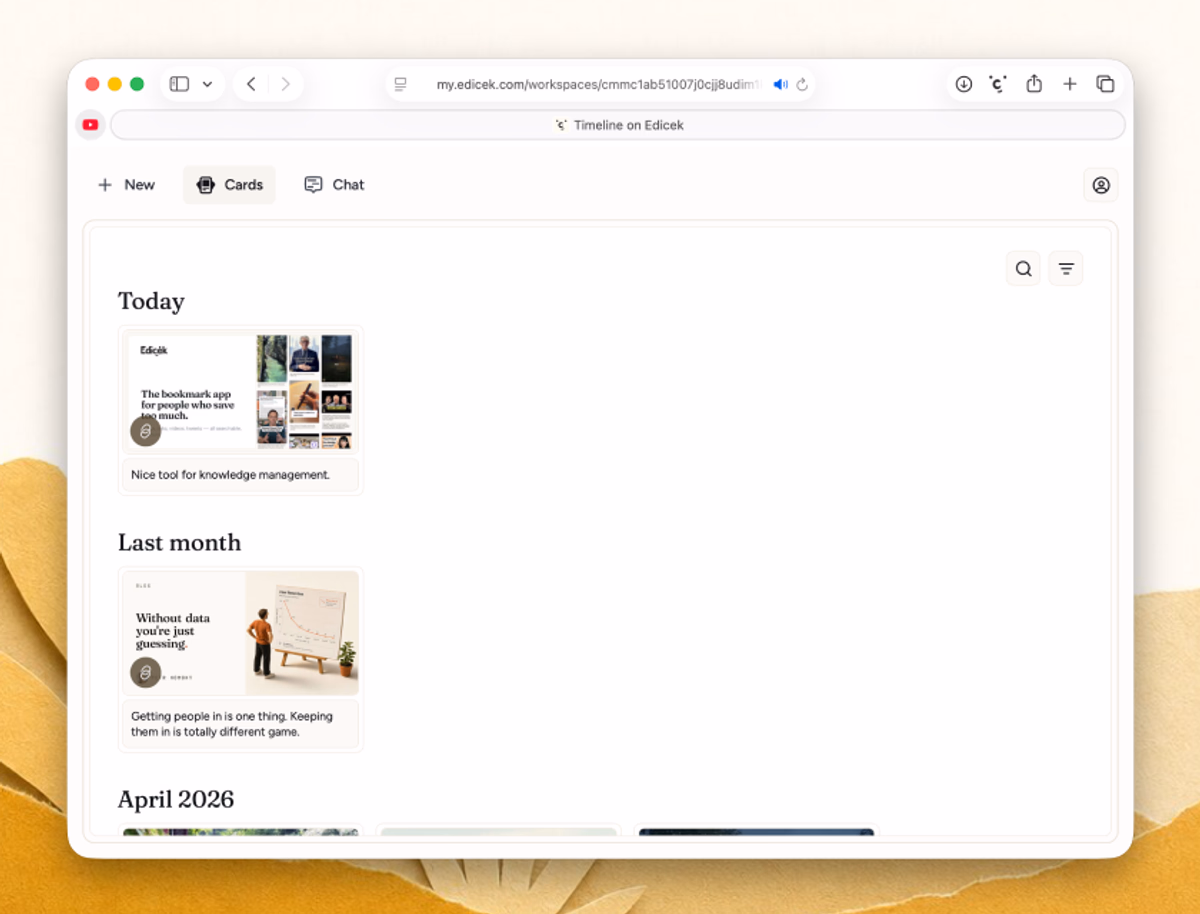Click the Last month section heading
The image size is (1200, 914).
179,542
